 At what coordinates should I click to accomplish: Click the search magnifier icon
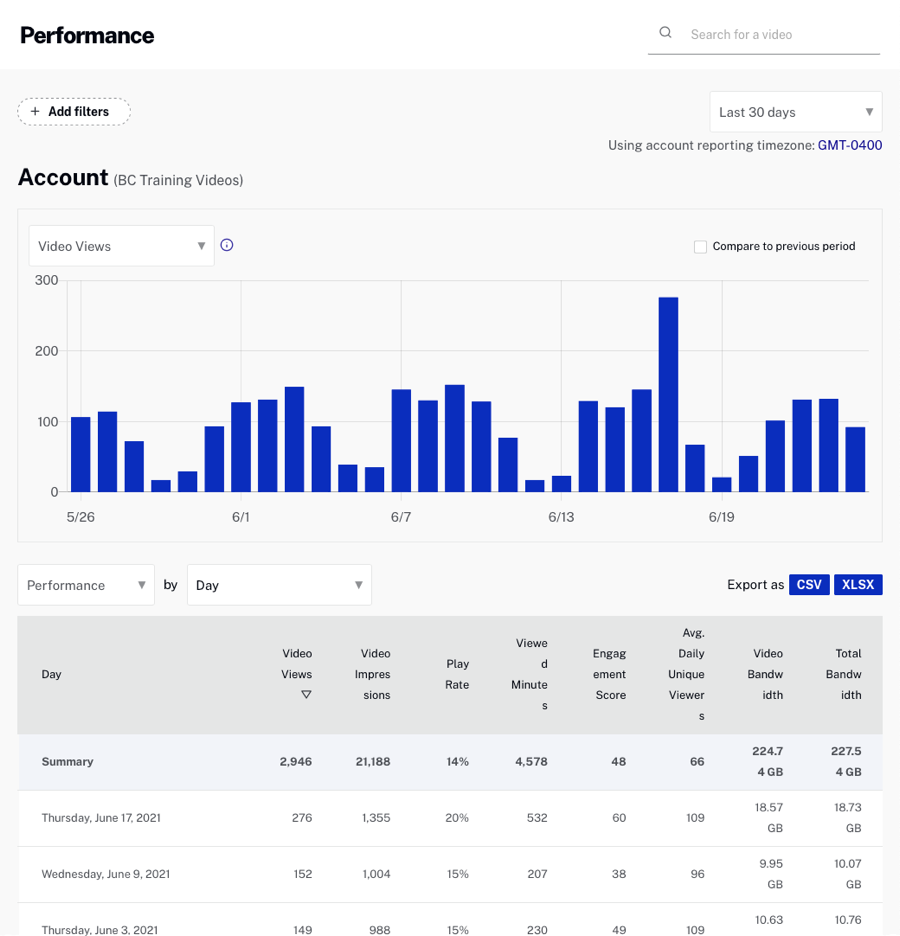pyautogui.click(x=665, y=33)
